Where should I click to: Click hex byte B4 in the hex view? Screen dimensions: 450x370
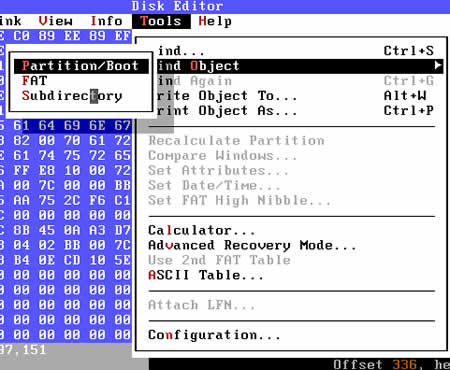coord(22,260)
